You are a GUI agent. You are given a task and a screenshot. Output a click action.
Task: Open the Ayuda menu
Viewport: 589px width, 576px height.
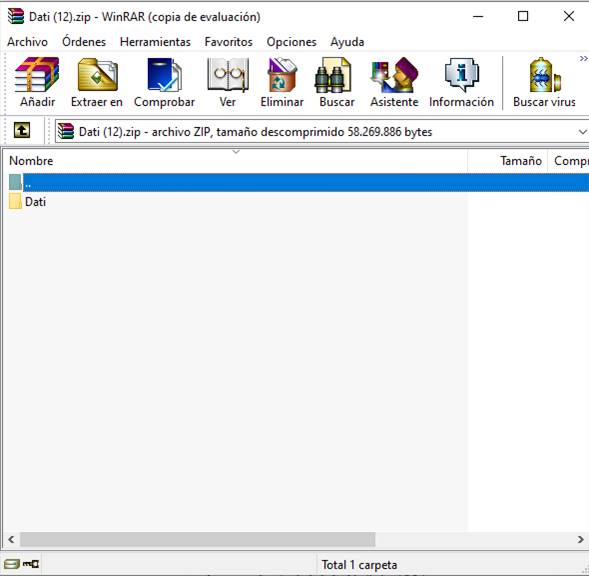pos(347,42)
